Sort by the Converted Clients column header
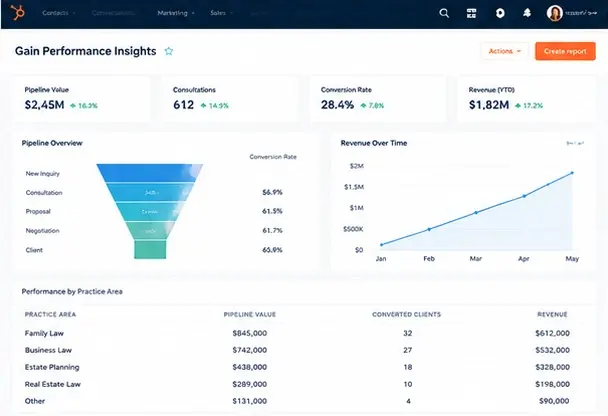The height and width of the screenshot is (416, 608). (x=407, y=314)
